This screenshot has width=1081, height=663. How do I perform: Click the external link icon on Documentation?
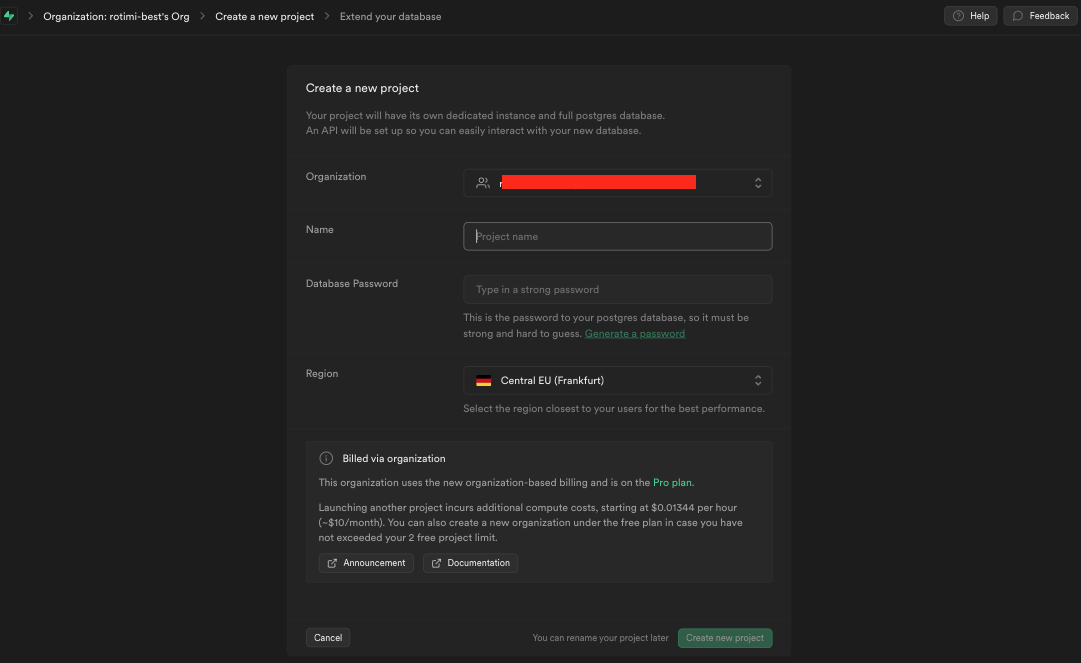[x=436, y=563]
